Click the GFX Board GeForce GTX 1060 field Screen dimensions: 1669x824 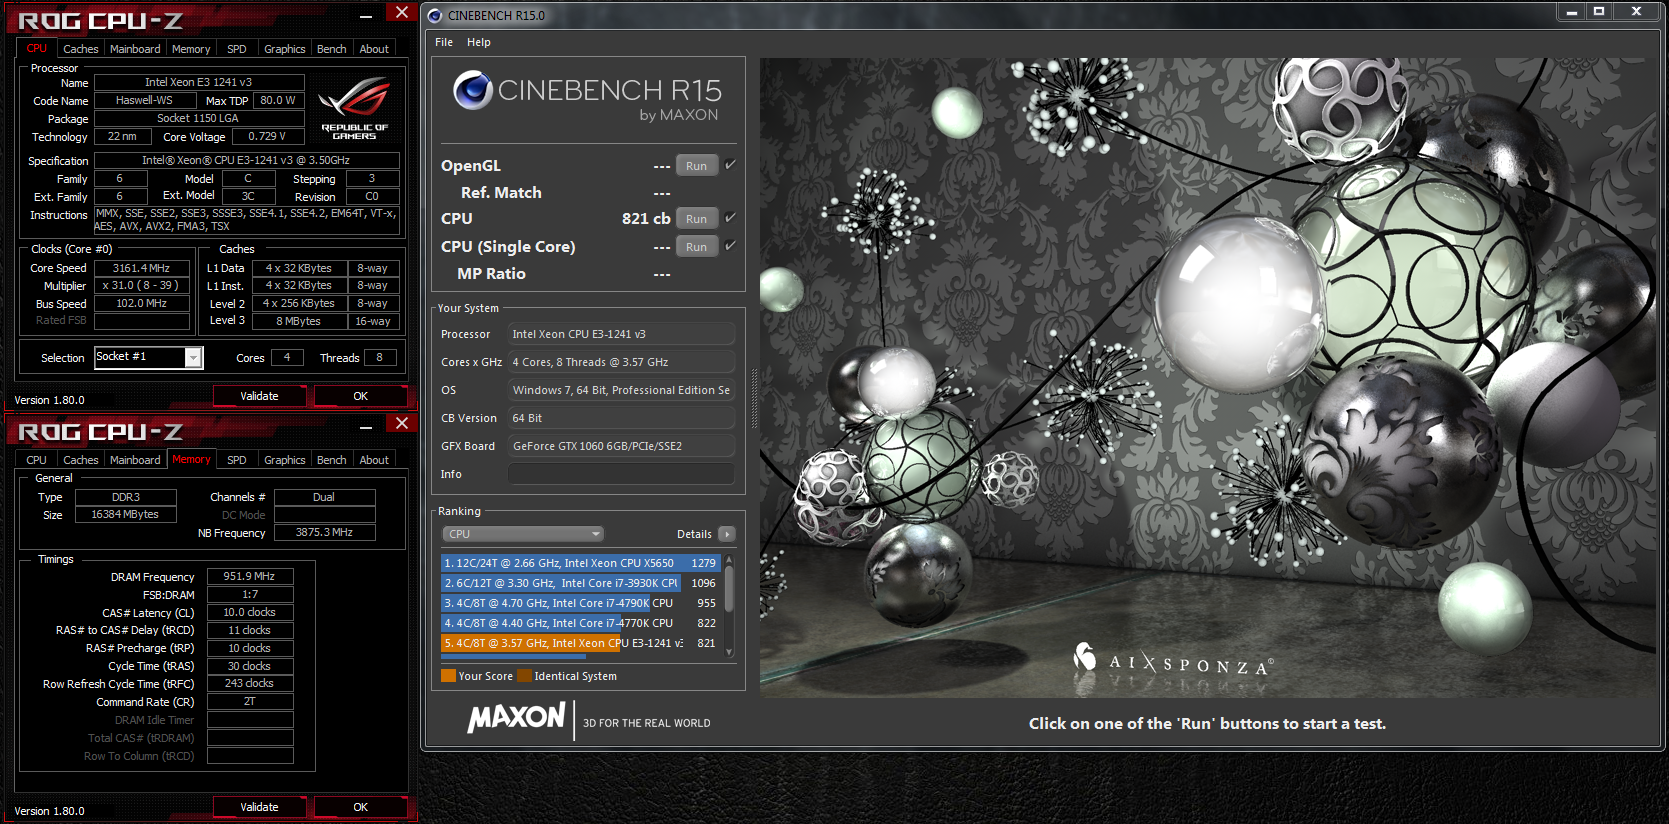point(621,446)
